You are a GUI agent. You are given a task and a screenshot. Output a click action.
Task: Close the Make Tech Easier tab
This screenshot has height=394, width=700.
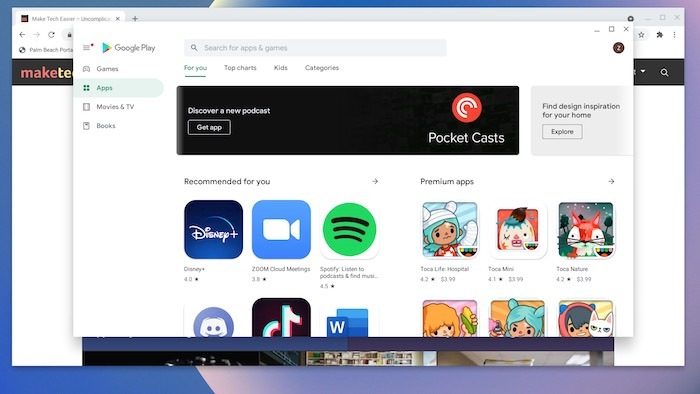118,19
